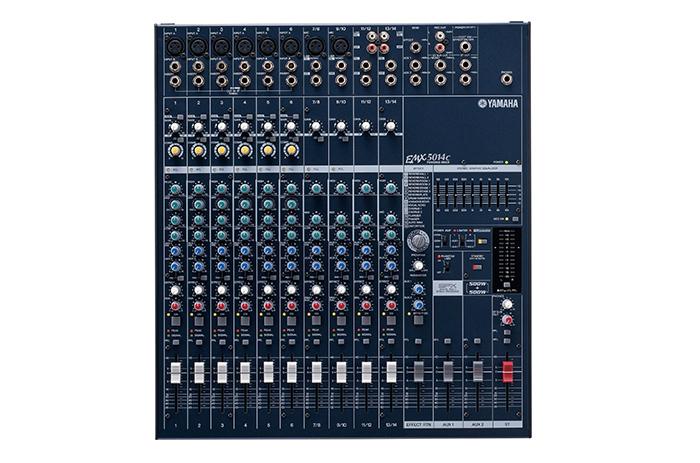Click channel 4 LOW EQ green knob
The image size is (700, 463).
(245, 235)
